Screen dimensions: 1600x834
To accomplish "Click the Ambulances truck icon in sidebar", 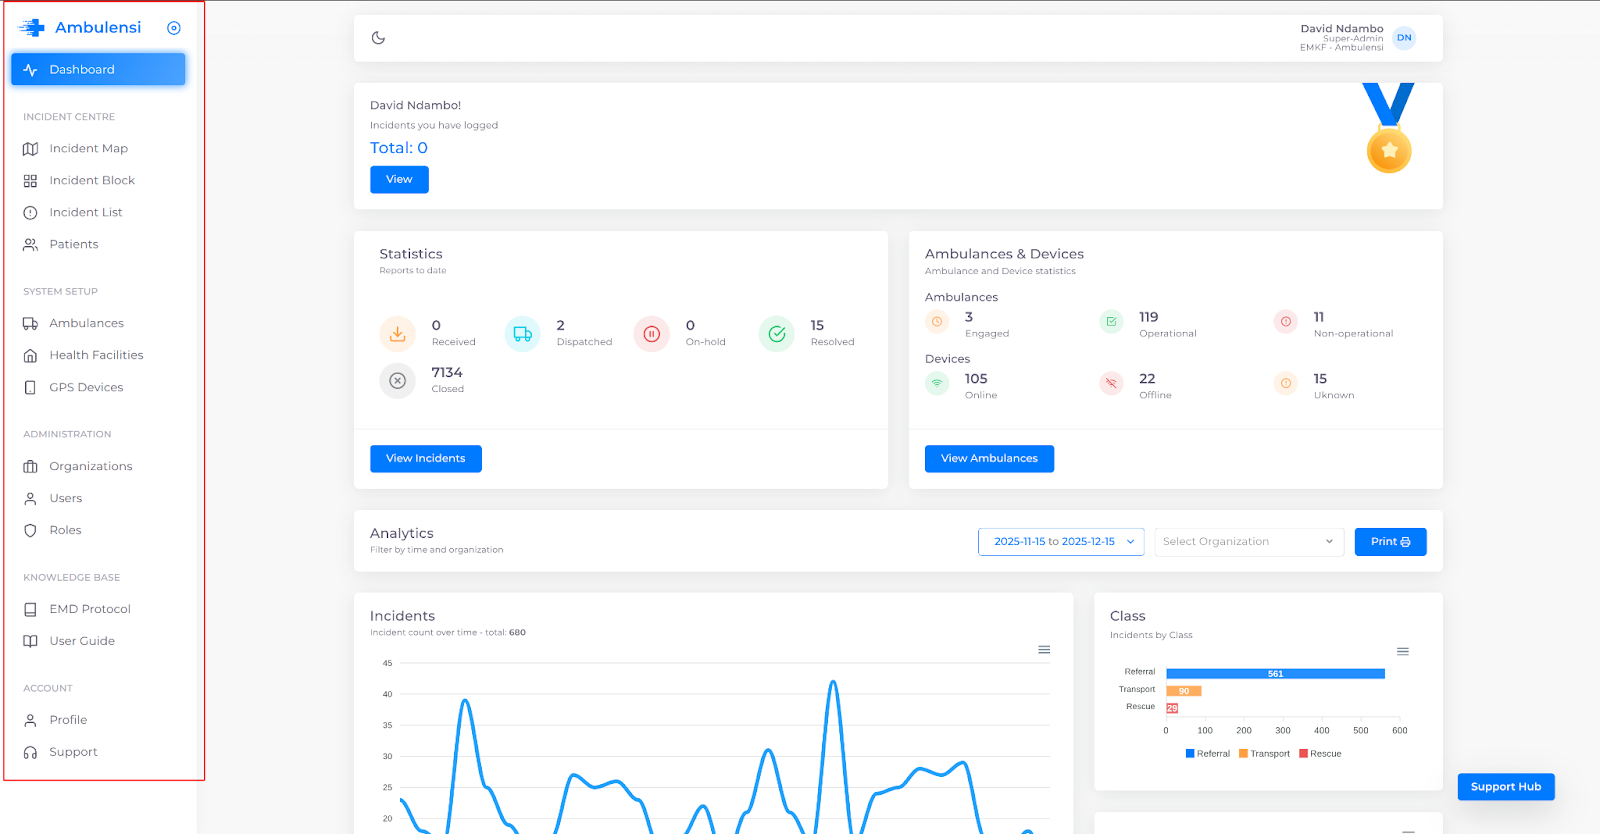I will pyautogui.click(x=30, y=324).
